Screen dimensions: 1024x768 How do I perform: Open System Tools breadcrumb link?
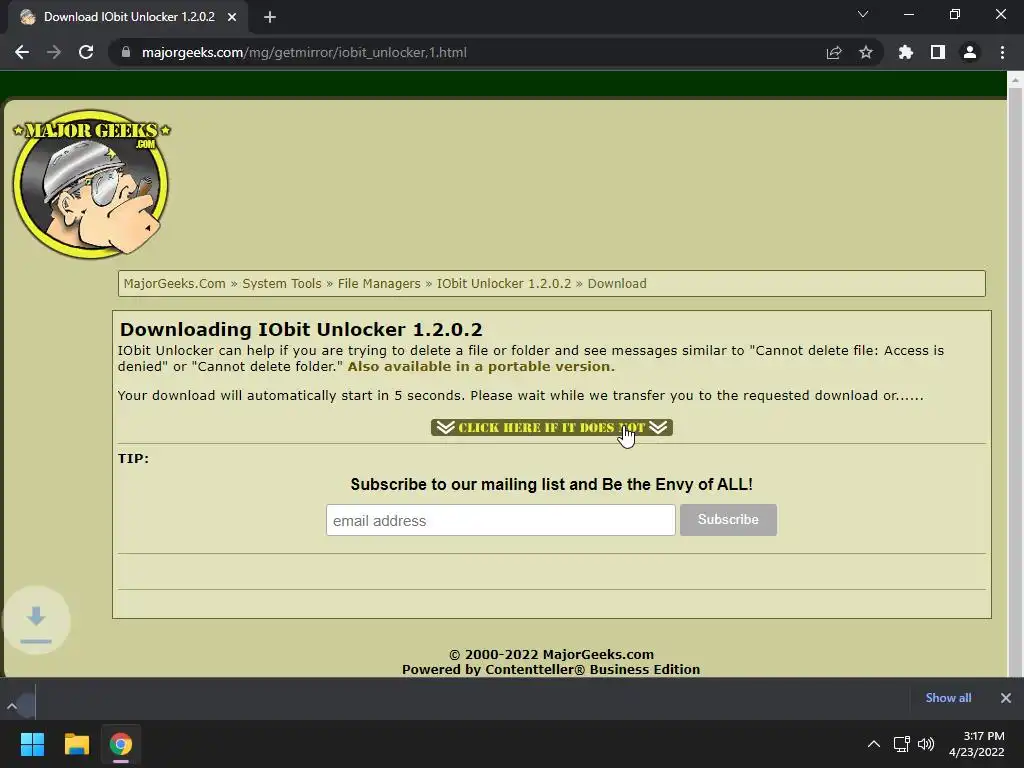click(281, 283)
